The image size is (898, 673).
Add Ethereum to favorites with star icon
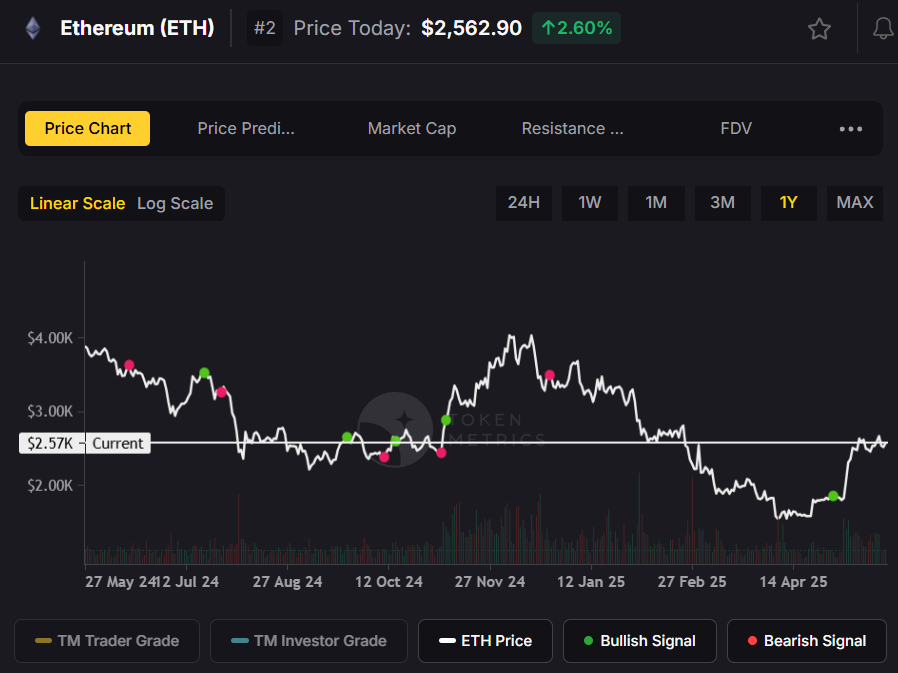[819, 29]
